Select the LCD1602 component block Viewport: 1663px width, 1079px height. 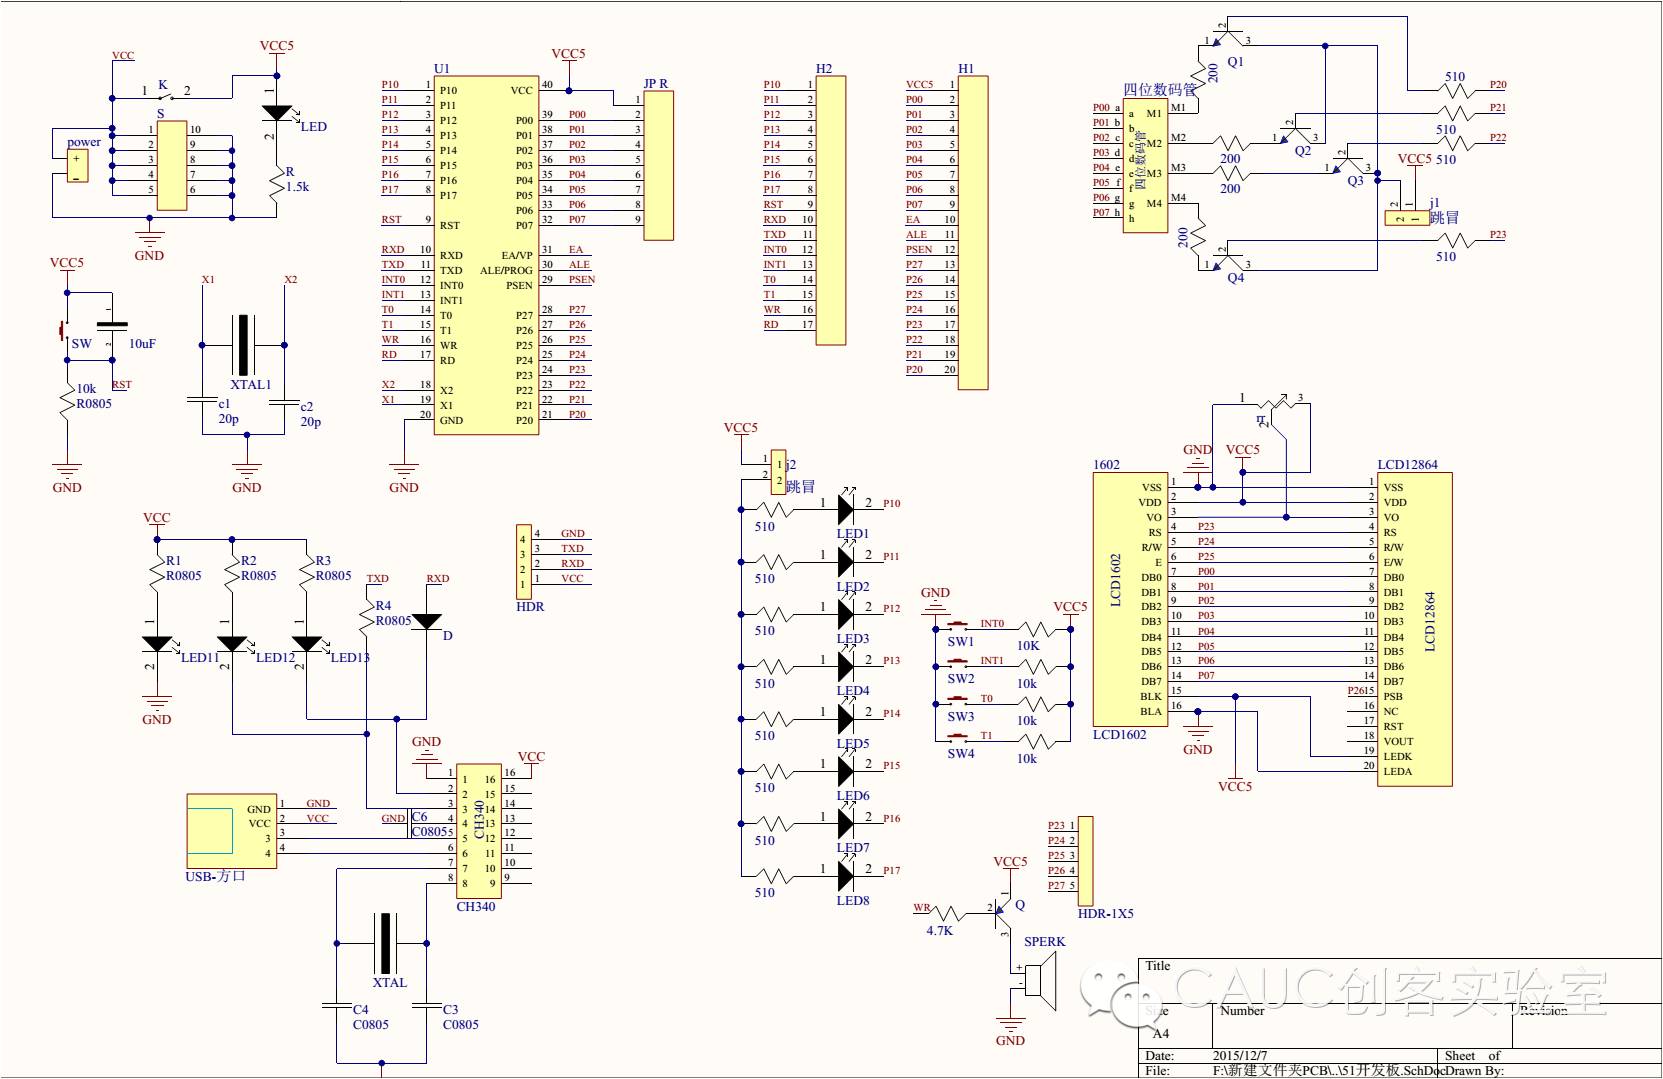(x=1129, y=599)
